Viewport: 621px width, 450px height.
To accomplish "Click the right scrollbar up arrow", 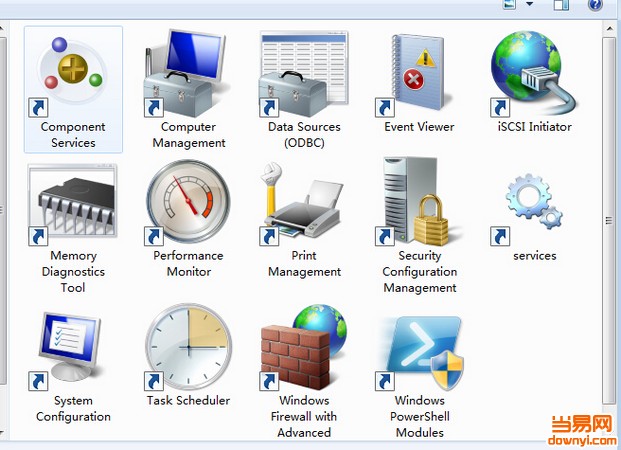I will 610,29.
